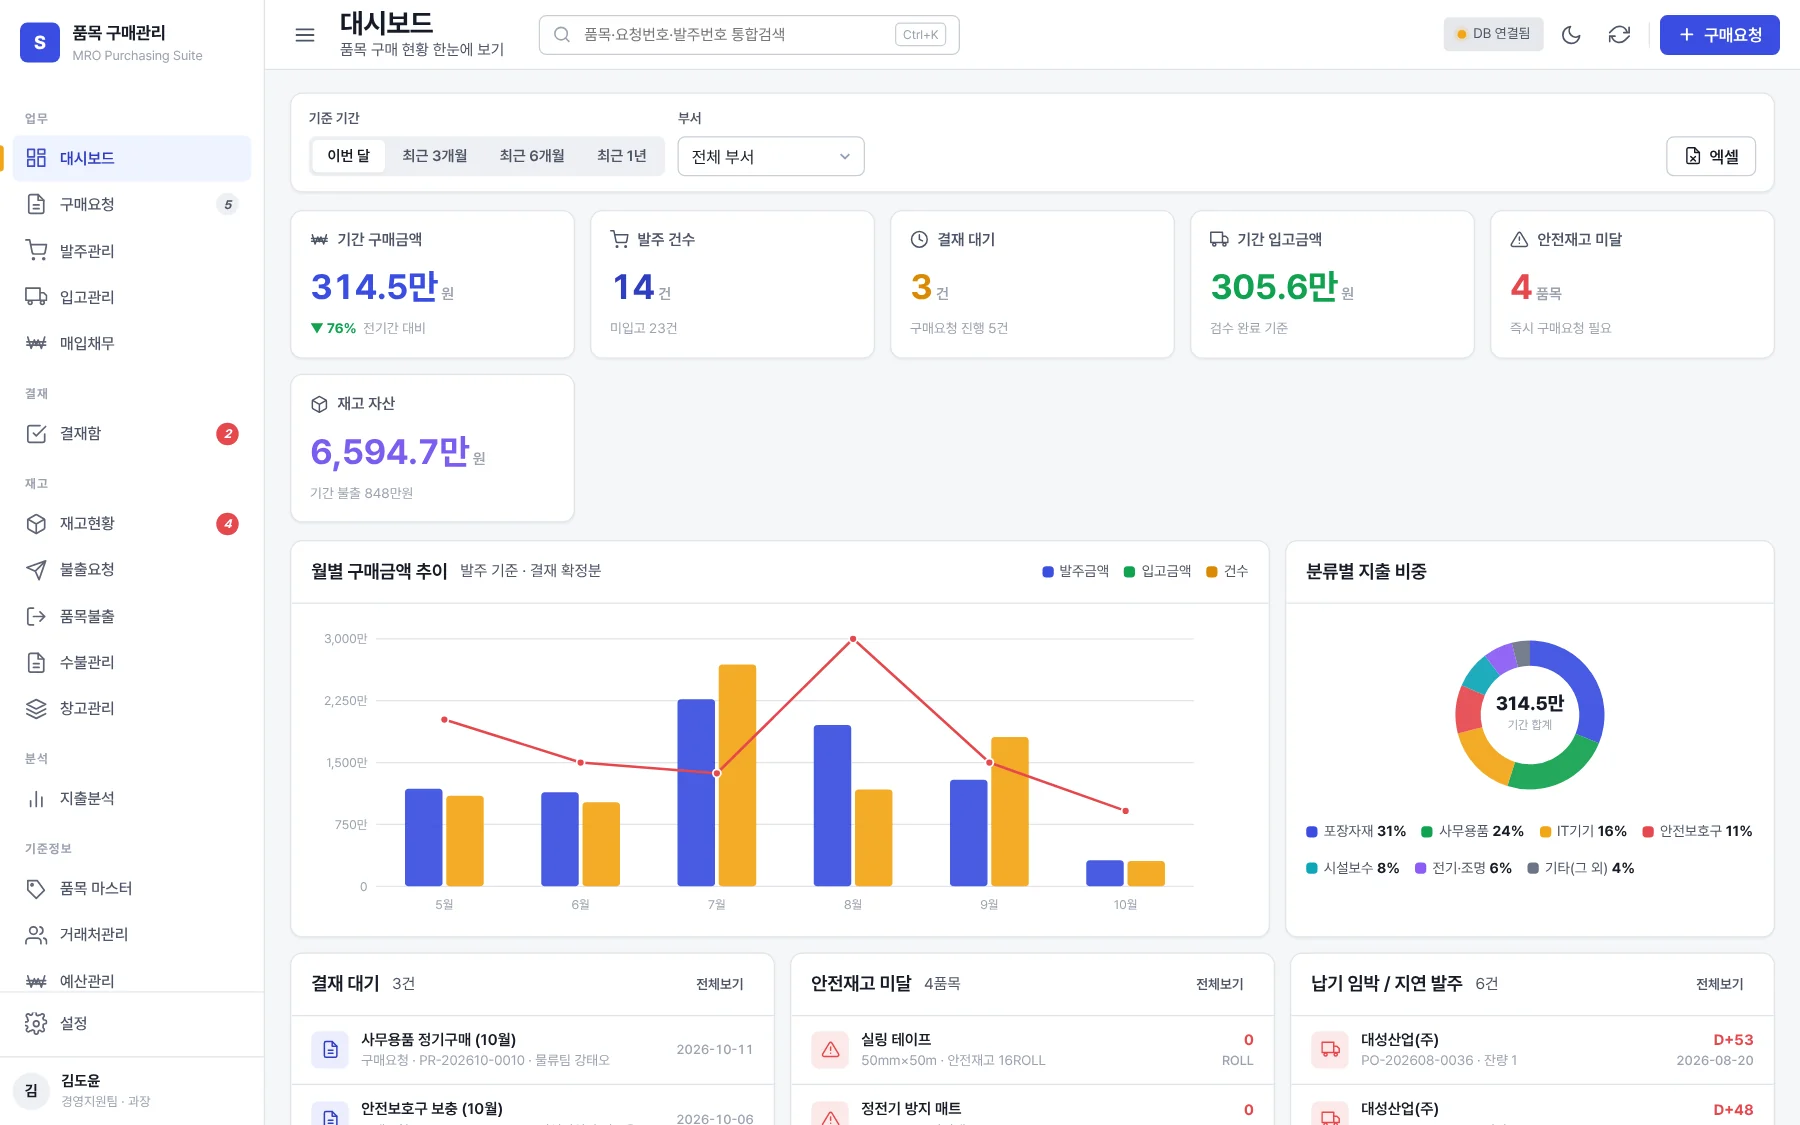Select the 최근 1년 period option
The width and height of the screenshot is (1800, 1125).
pos(622,156)
